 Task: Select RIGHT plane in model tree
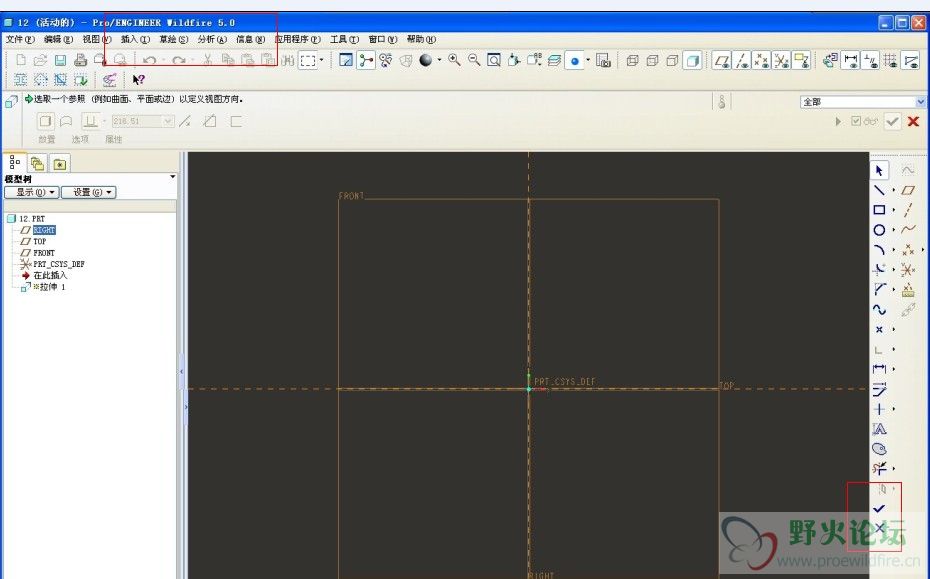pyautogui.click(x=44, y=230)
